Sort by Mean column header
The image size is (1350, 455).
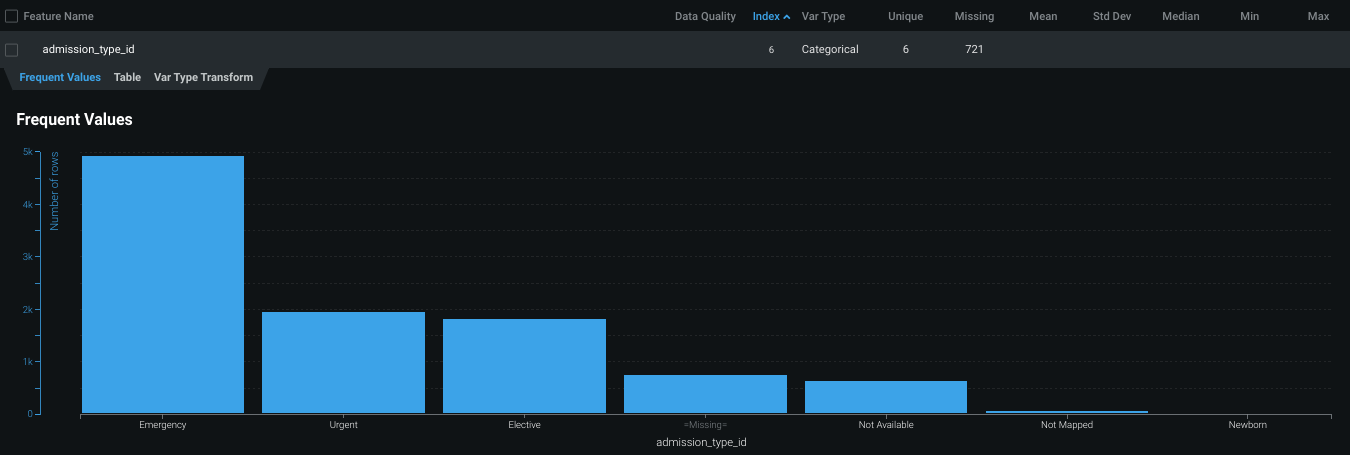(1042, 16)
